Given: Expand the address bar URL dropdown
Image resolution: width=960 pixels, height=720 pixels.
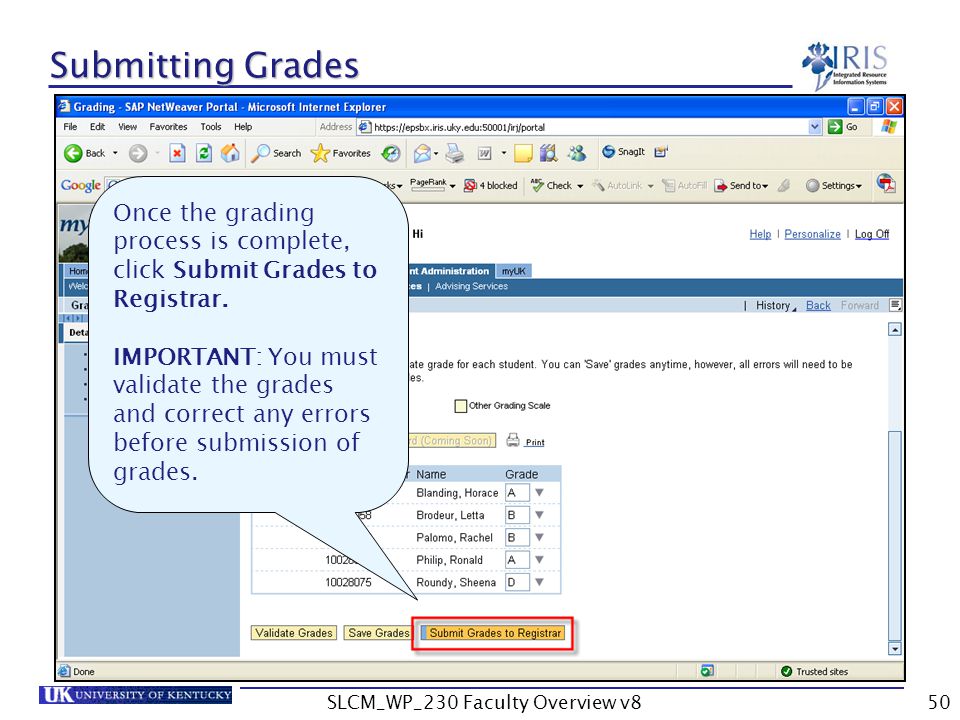Looking at the screenshot, I should tap(815, 127).
